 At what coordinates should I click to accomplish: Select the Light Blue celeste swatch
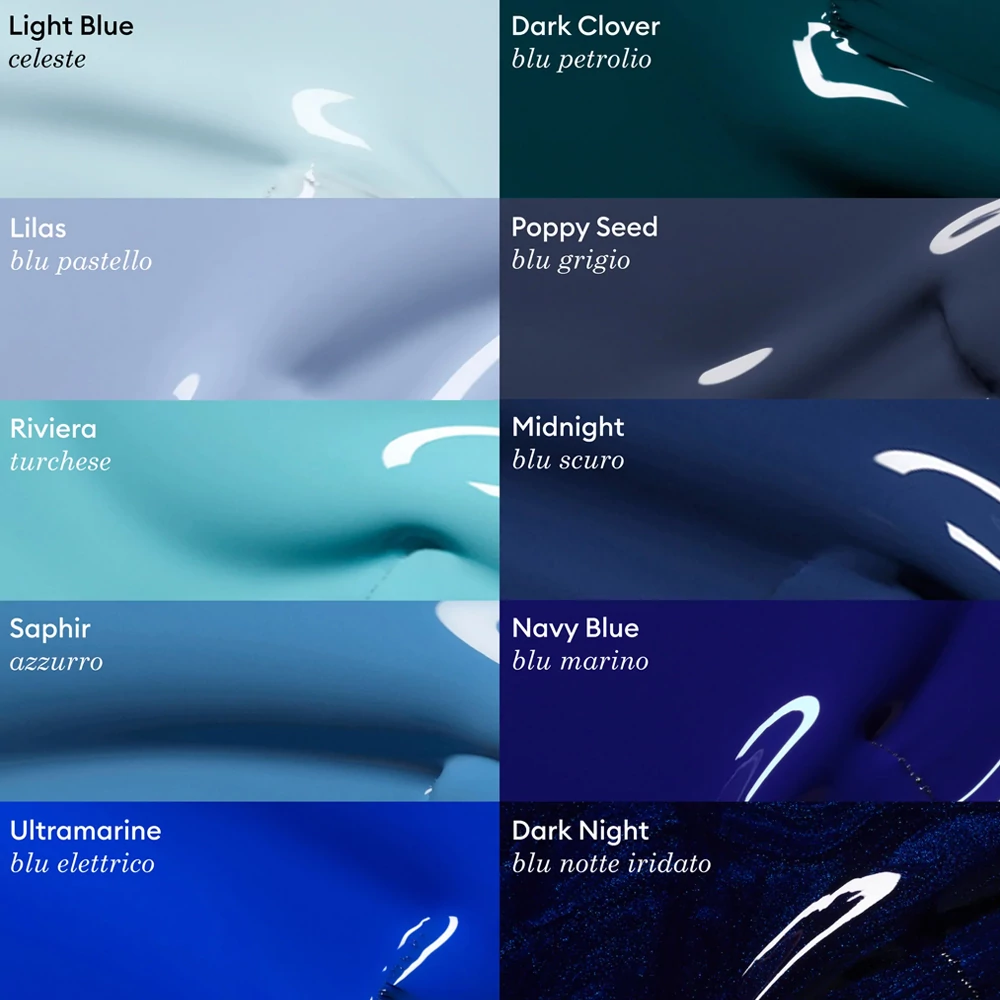click(x=249, y=99)
